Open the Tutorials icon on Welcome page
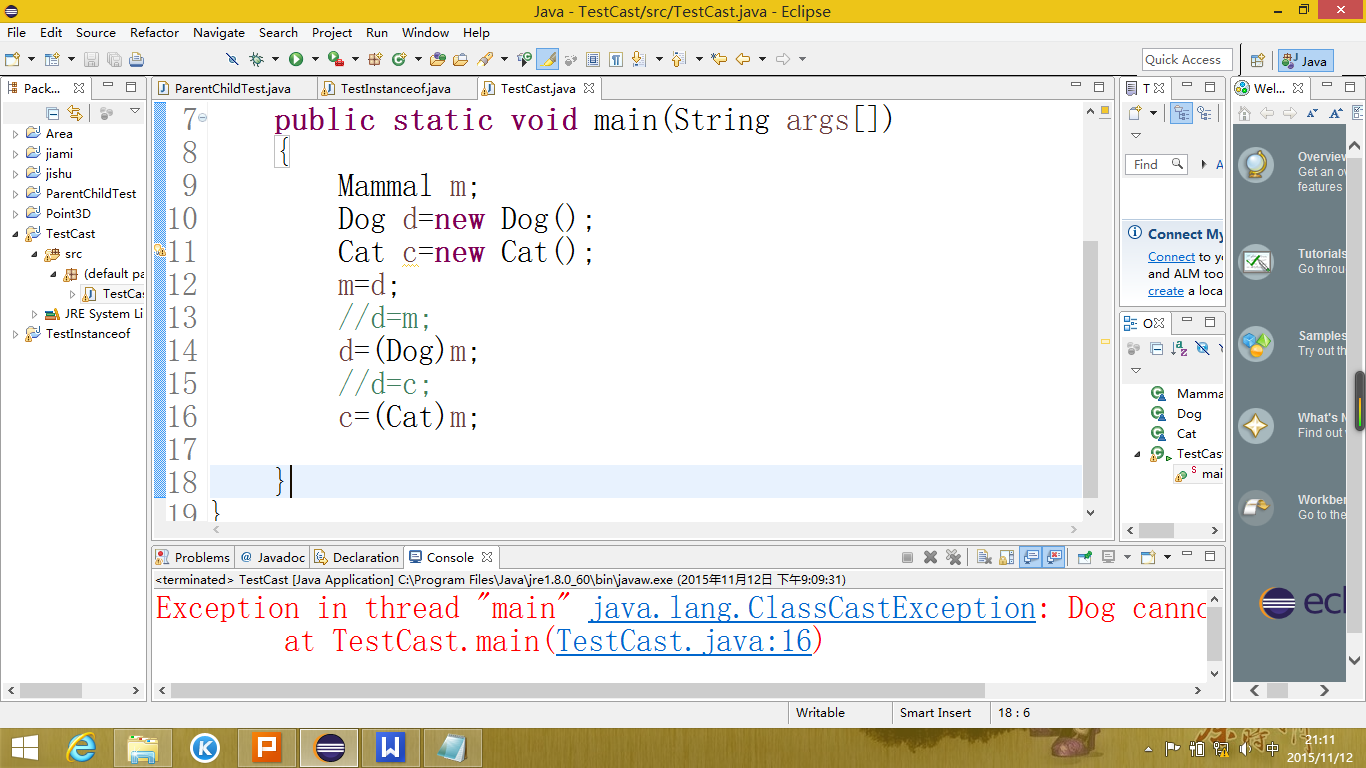This screenshot has width=1366, height=768. point(1256,262)
